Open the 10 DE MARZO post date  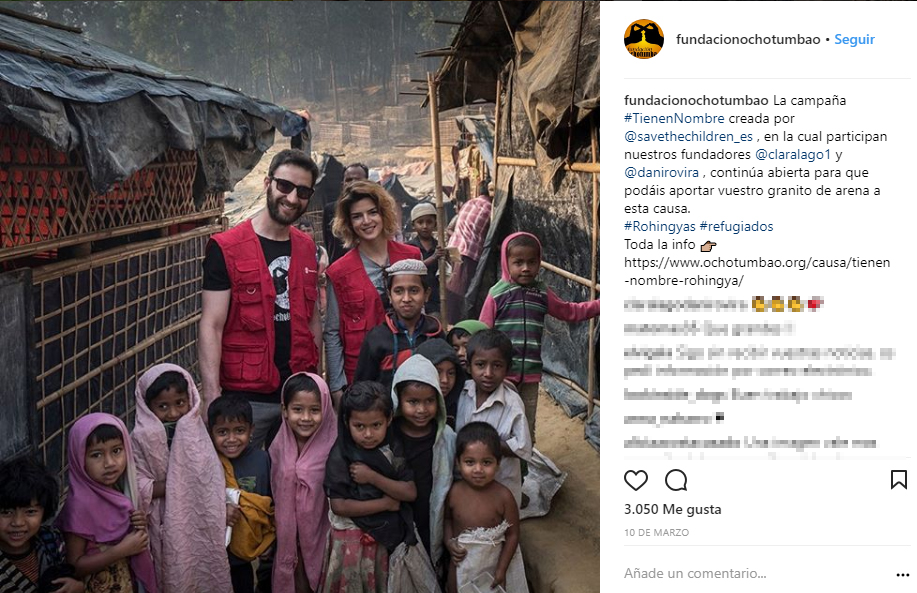[656, 533]
